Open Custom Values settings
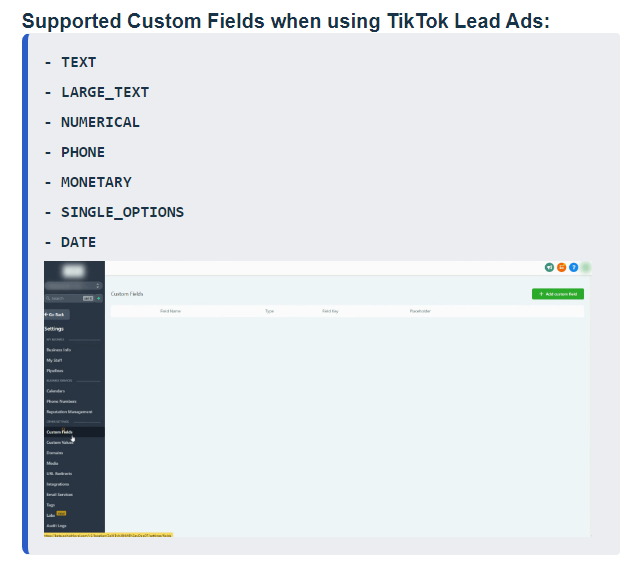This screenshot has width=630, height=561. tap(60, 442)
